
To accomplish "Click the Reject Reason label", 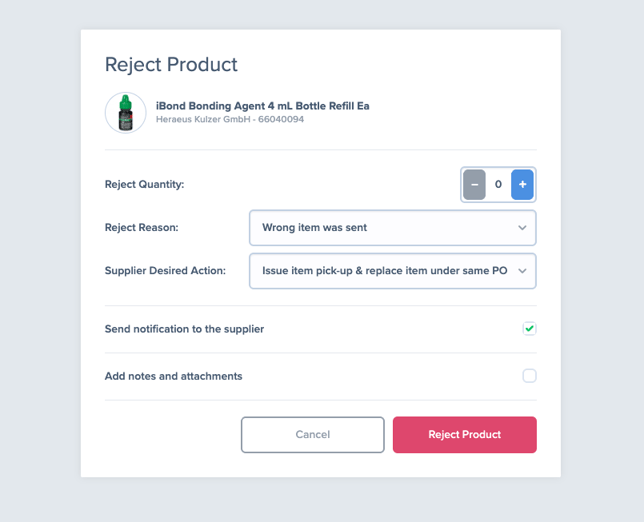I will point(142,228).
